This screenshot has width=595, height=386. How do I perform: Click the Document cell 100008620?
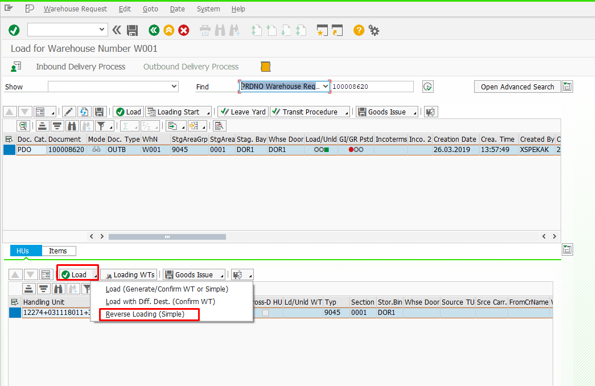tap(66, 150)
